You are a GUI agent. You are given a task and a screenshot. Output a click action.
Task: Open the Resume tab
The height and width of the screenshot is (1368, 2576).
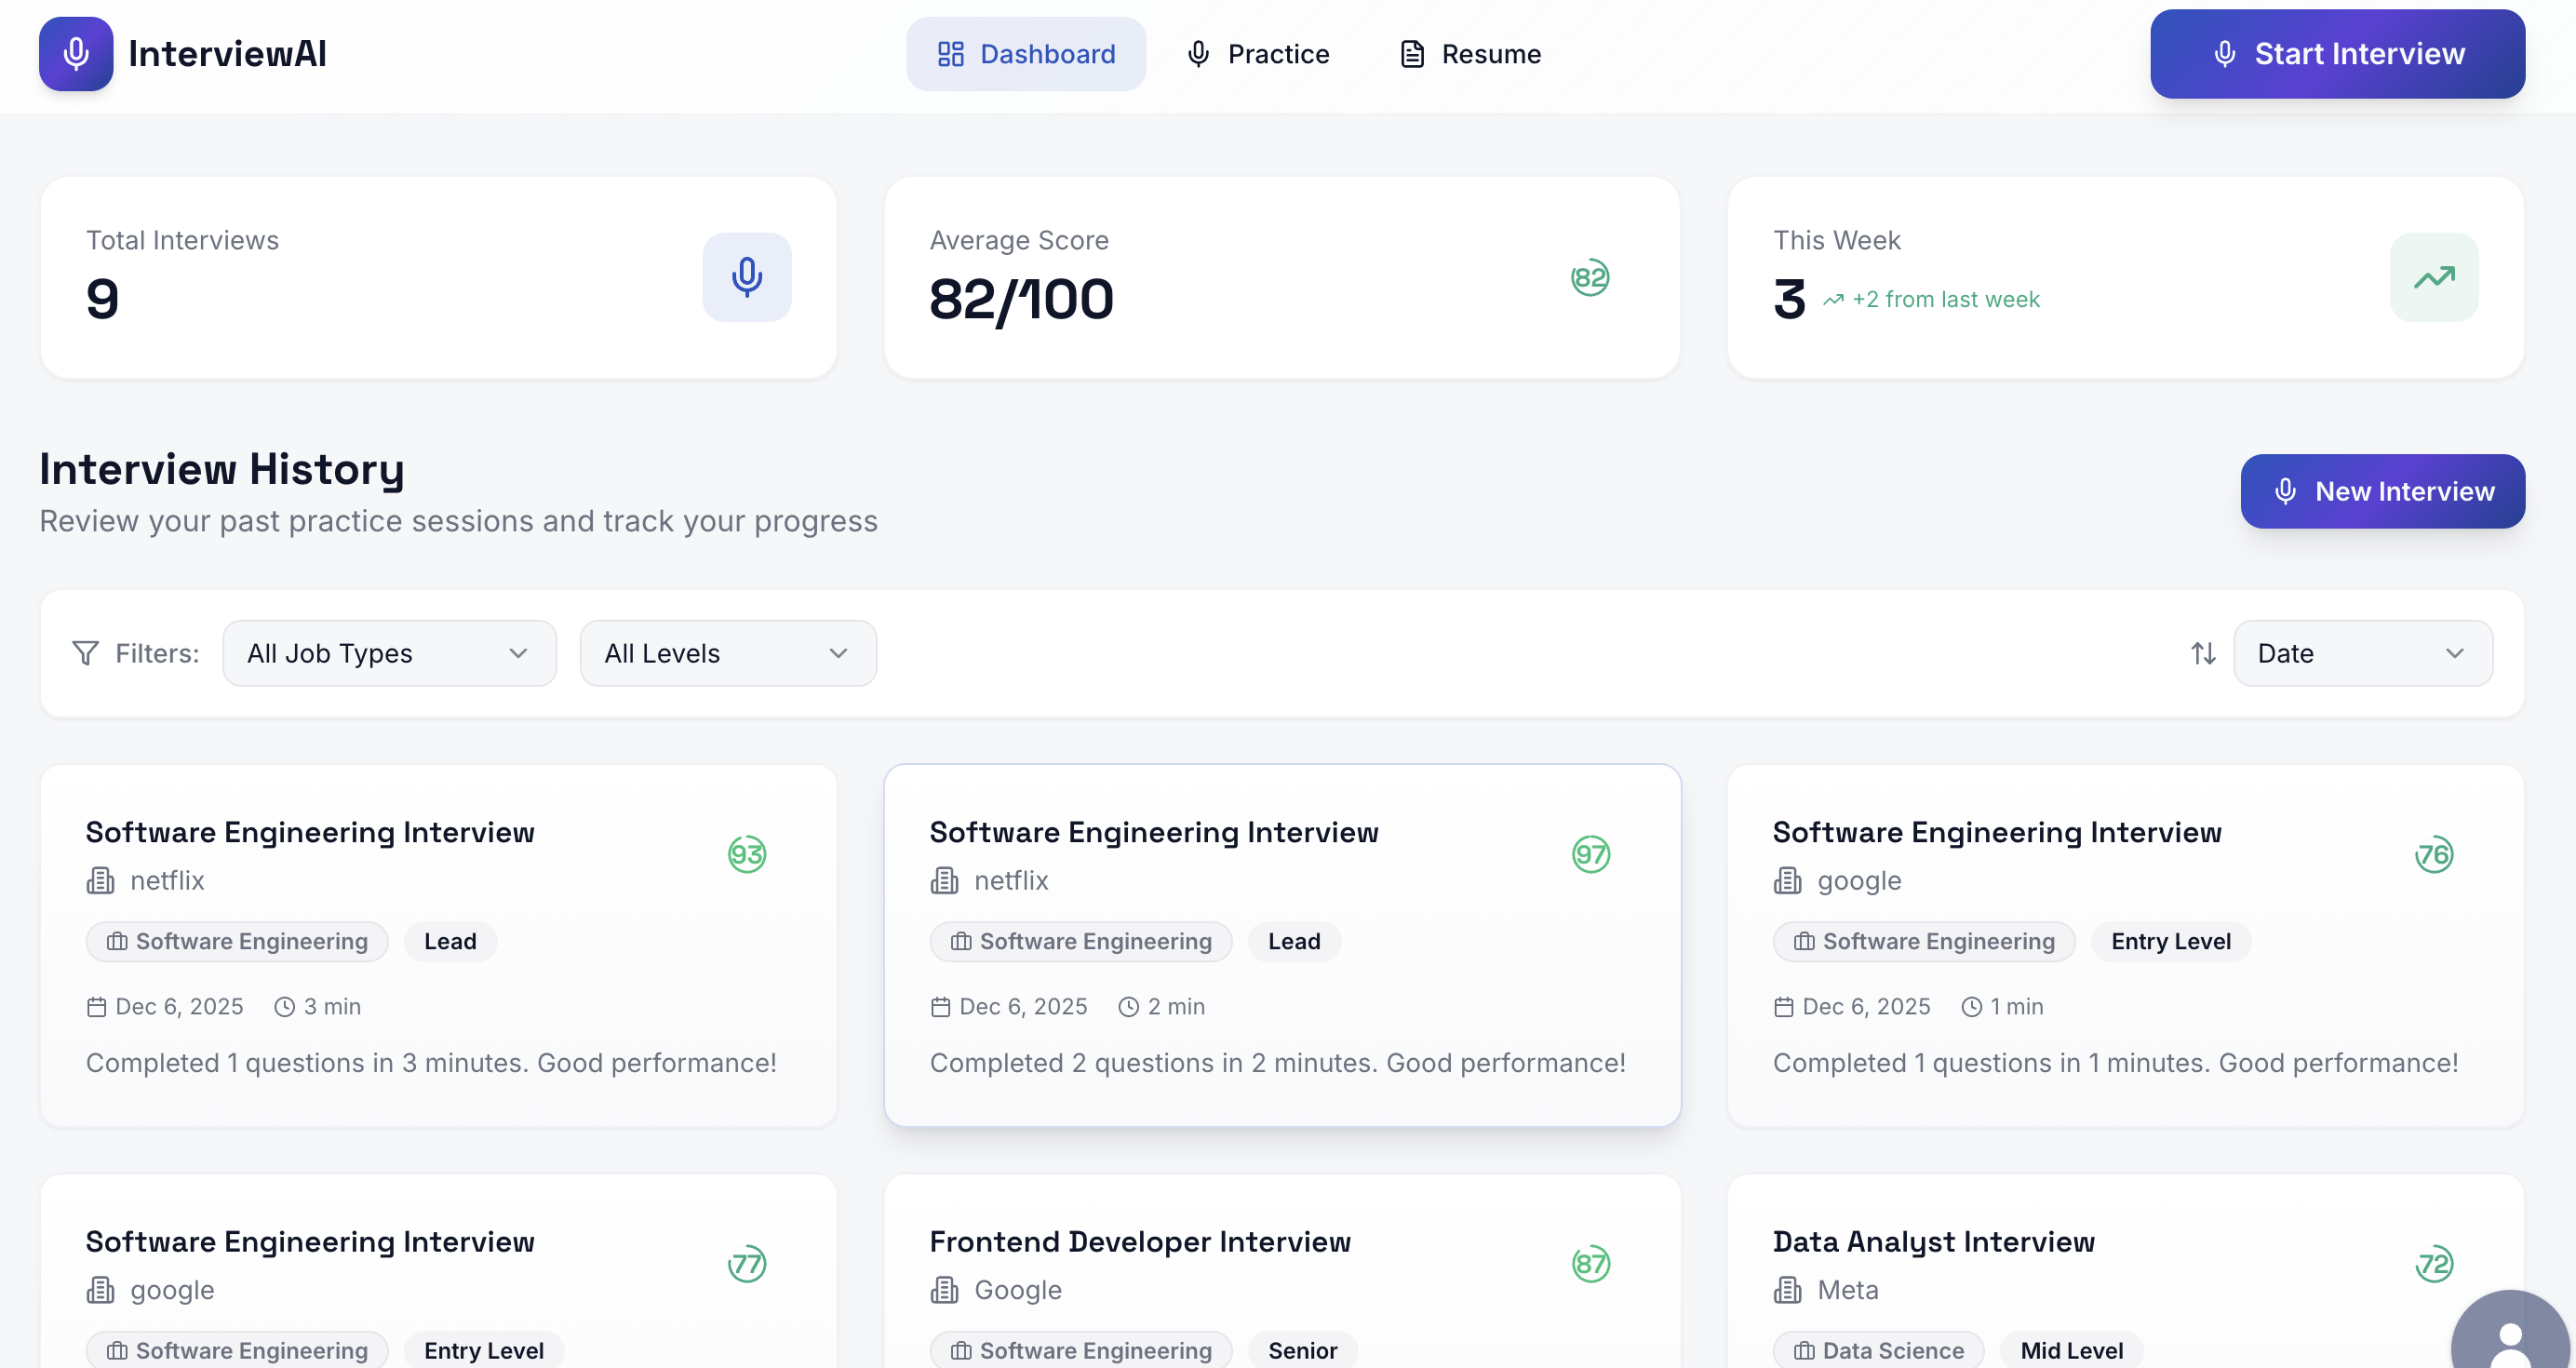[x=1470, y=54]
